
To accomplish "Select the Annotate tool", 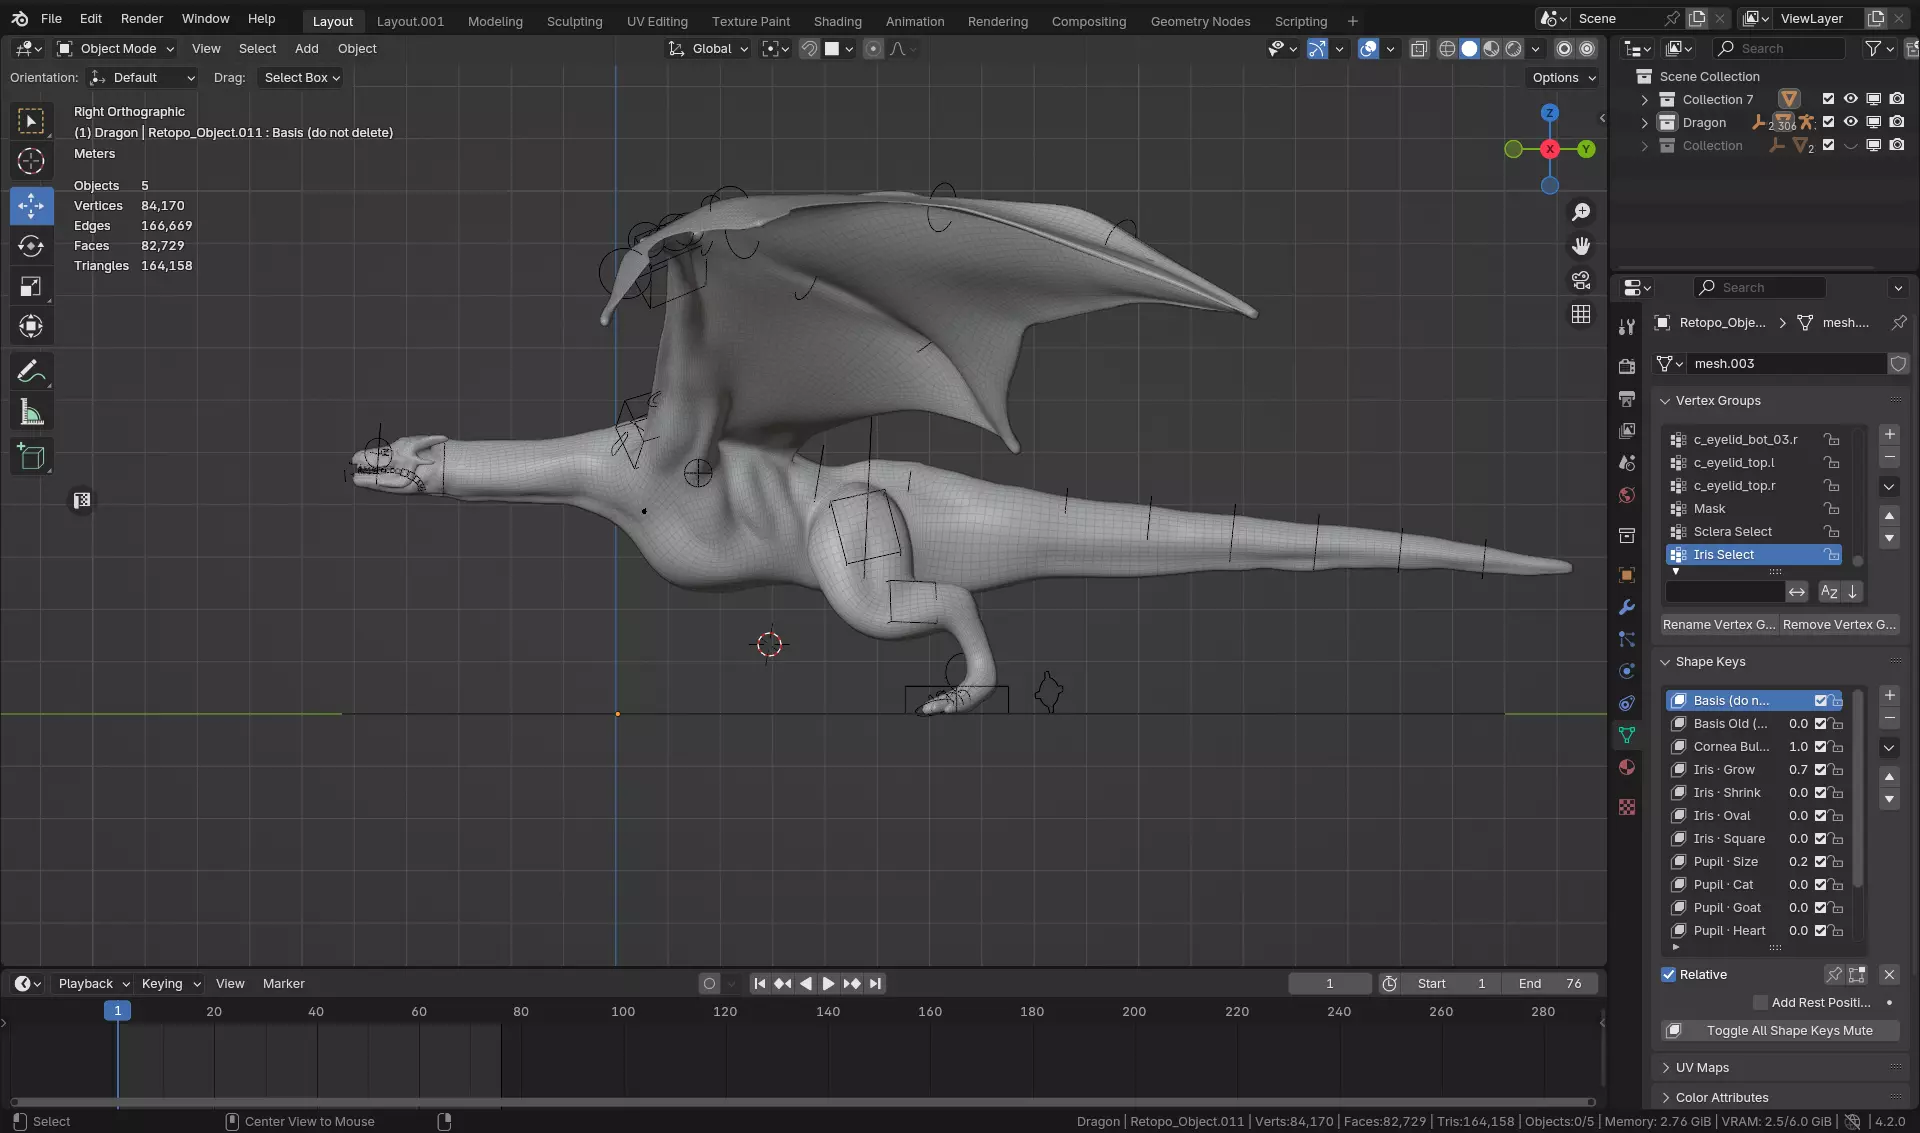I will pyautogui.click(x=31, y=372).
